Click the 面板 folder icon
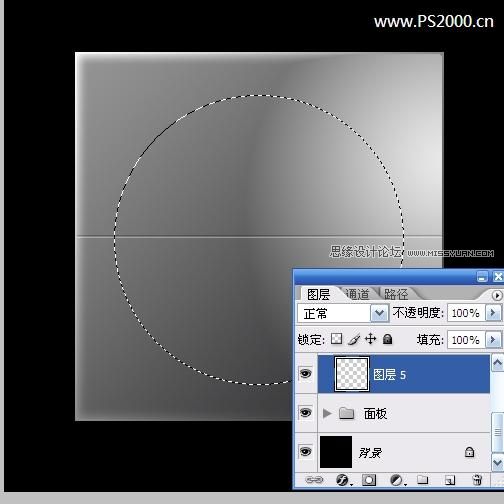 click(x=347, y=413)
